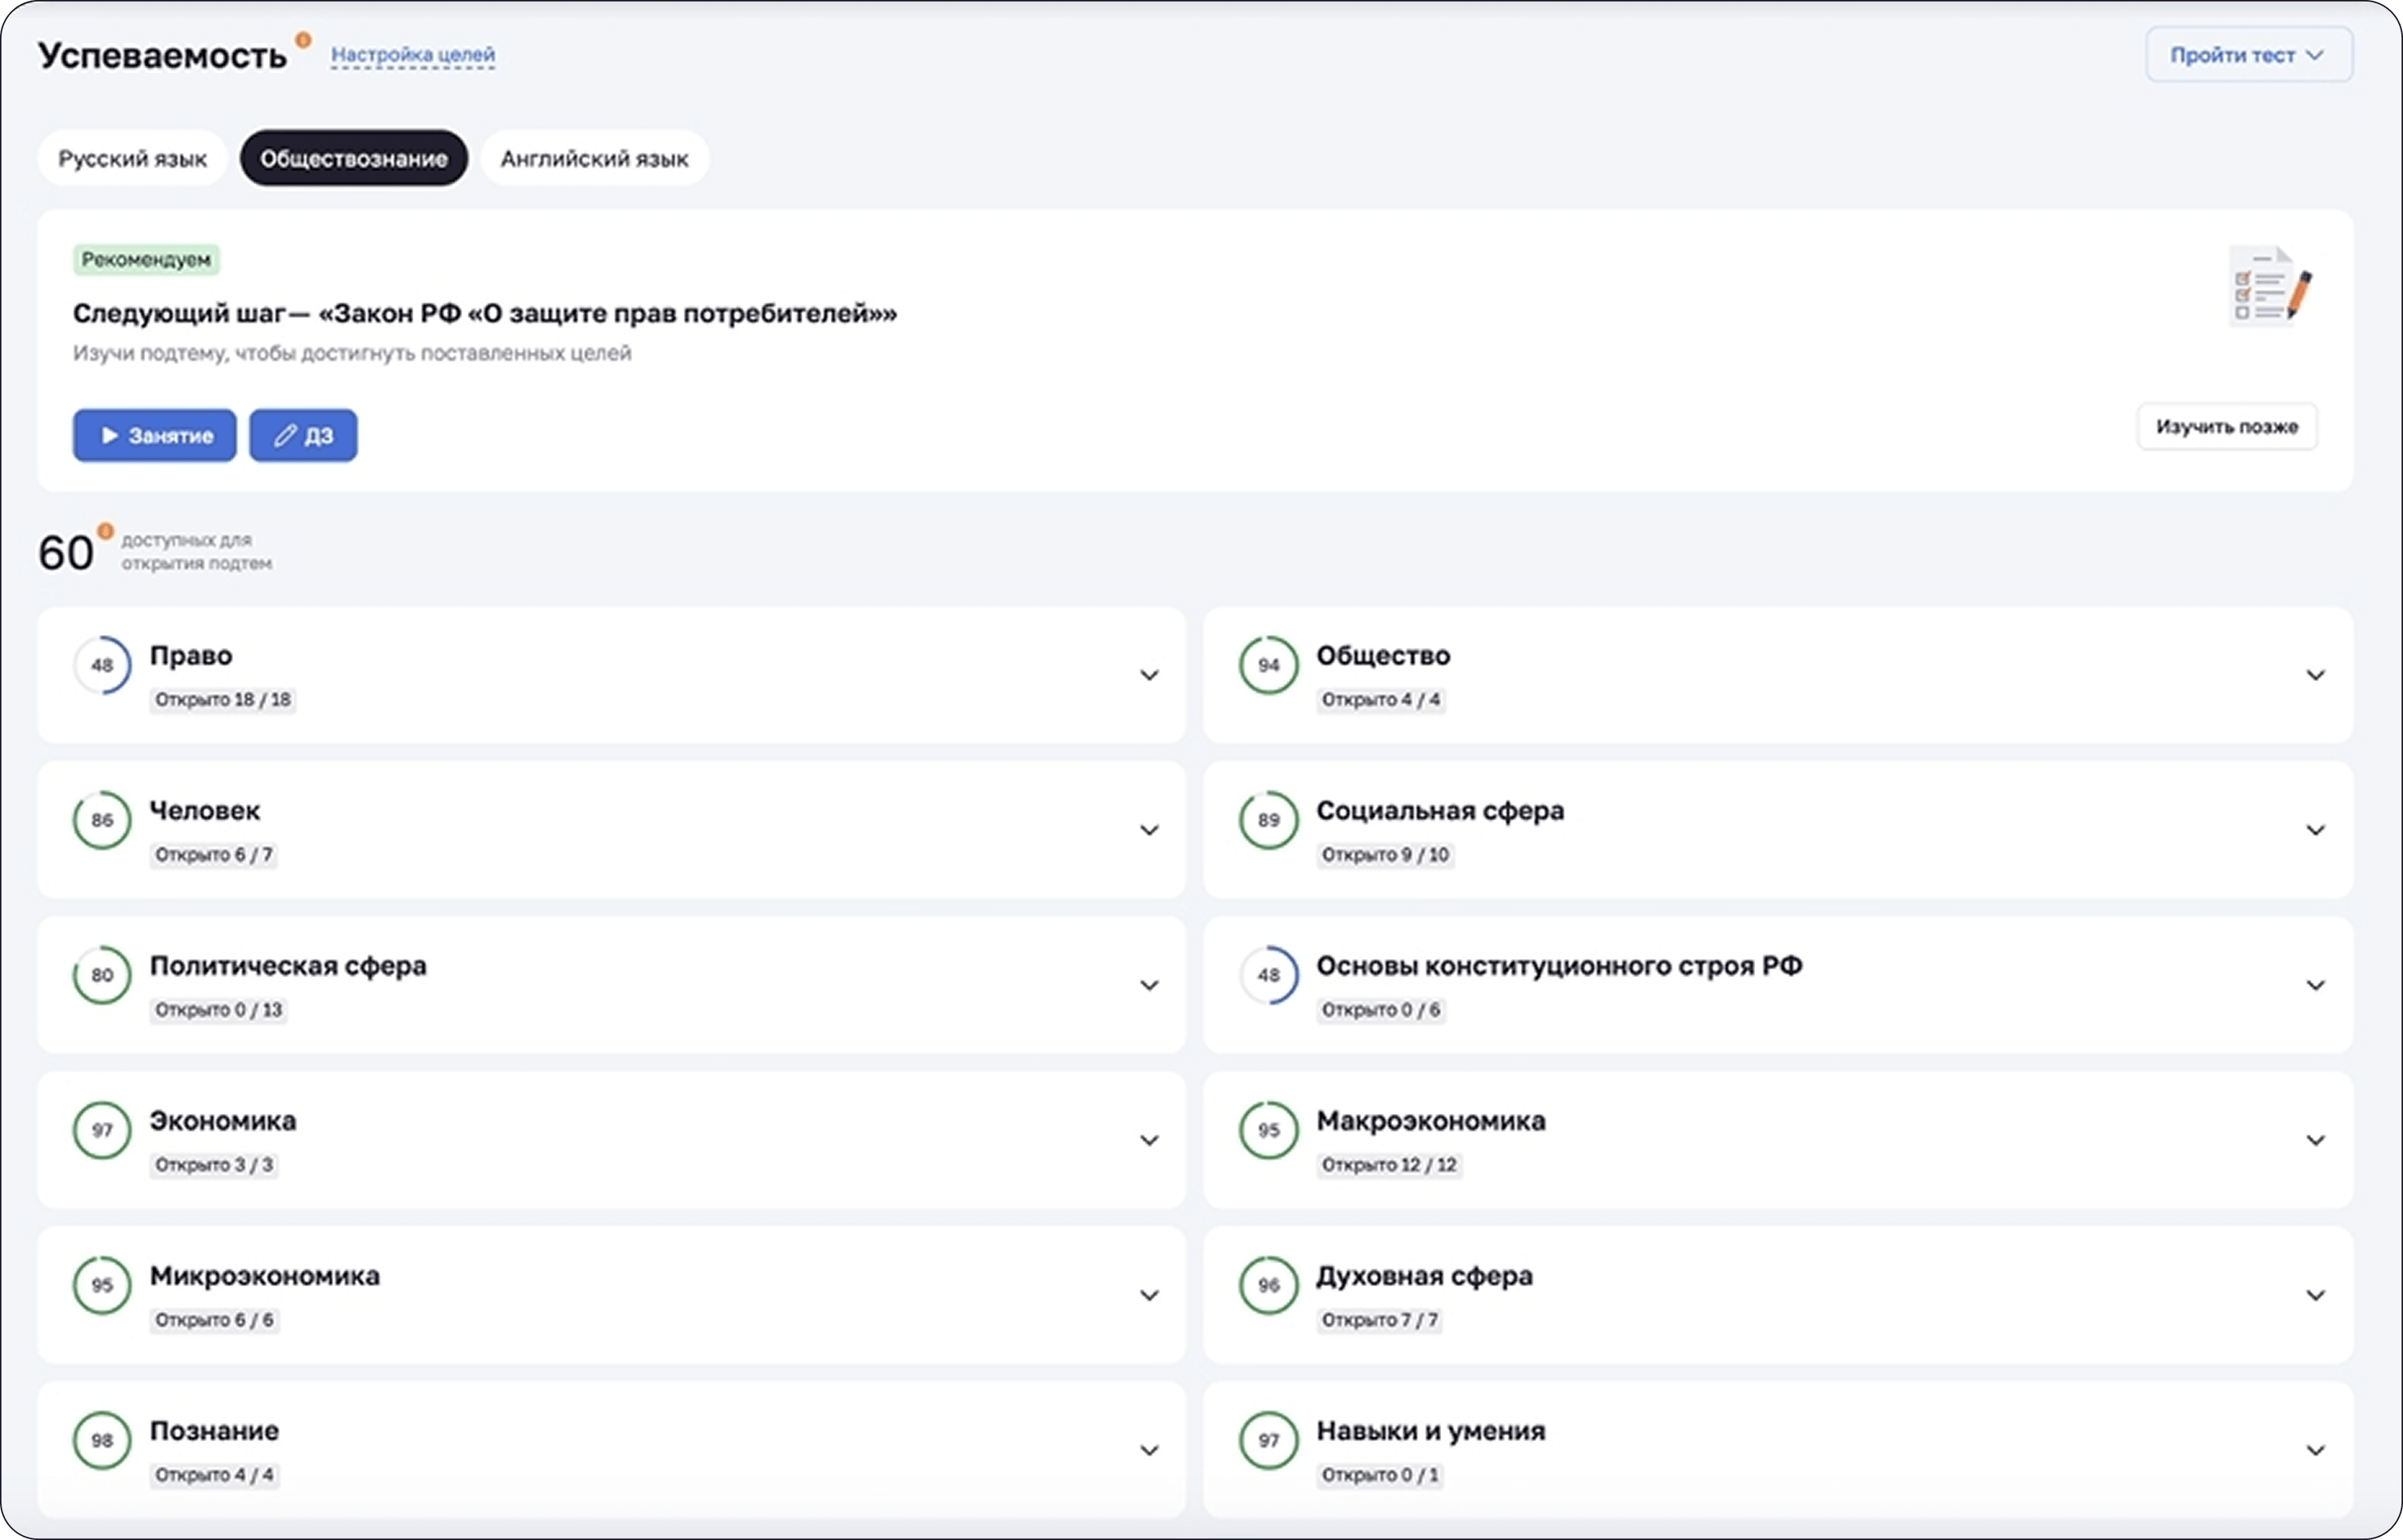Switch to the Русский язык tab
2403x1540 pixels.
(132, 158)
